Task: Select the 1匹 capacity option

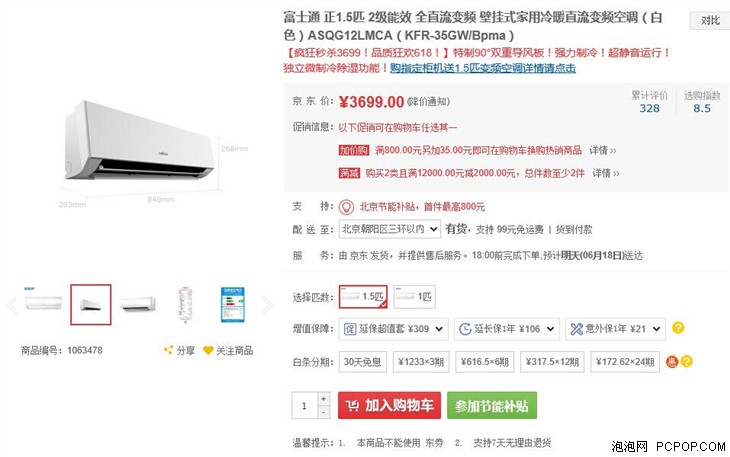Action: click(x=414, y=297)
